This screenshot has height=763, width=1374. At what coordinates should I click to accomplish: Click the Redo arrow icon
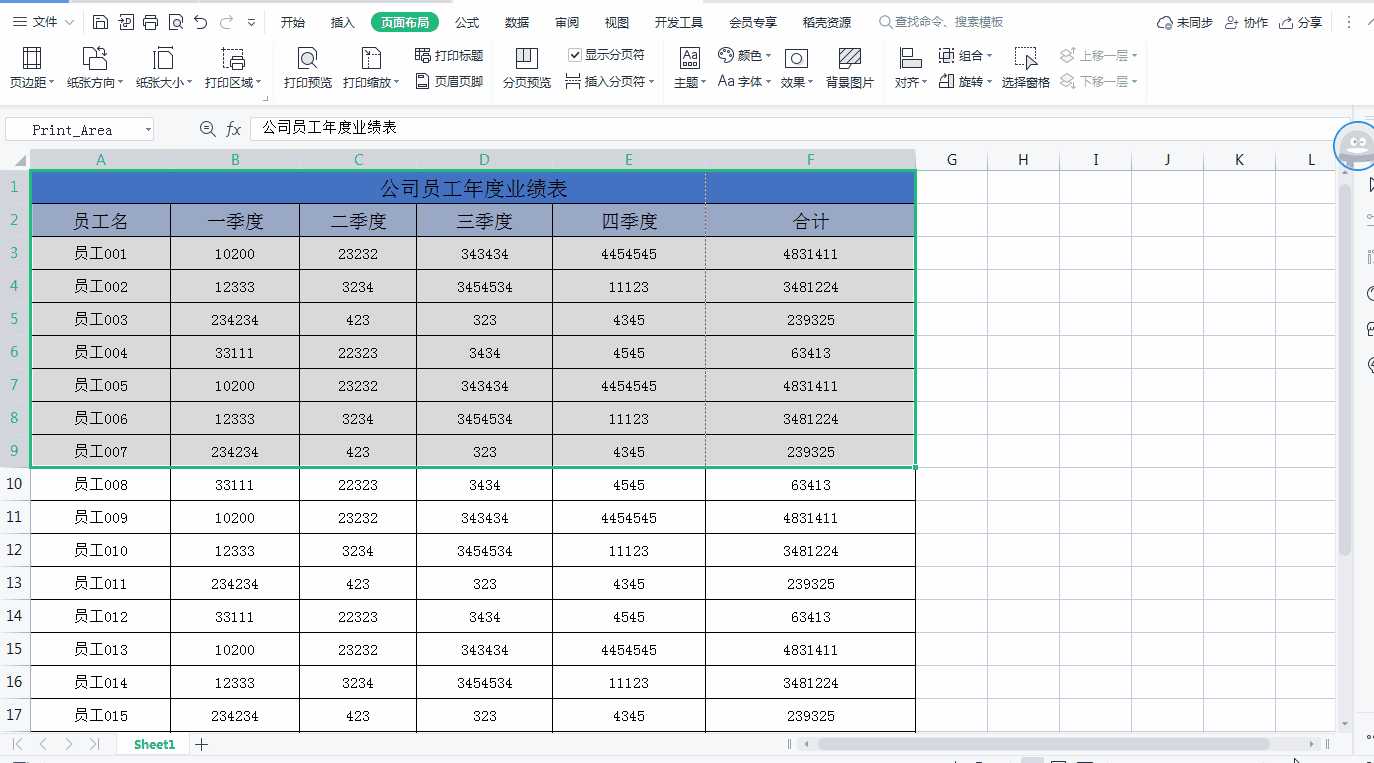pos(226,22)
